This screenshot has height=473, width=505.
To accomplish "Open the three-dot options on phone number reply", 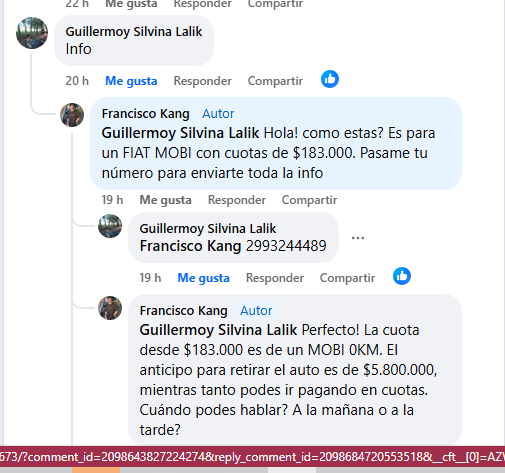I will pos(358,238).
